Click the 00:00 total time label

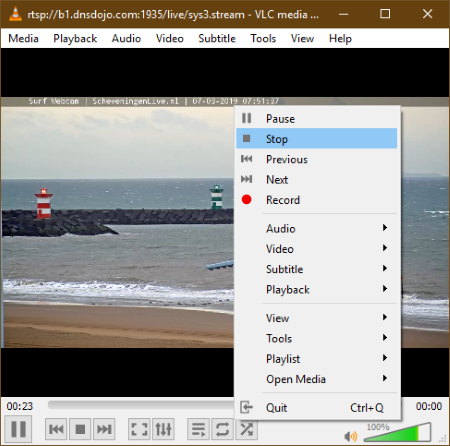429,406
